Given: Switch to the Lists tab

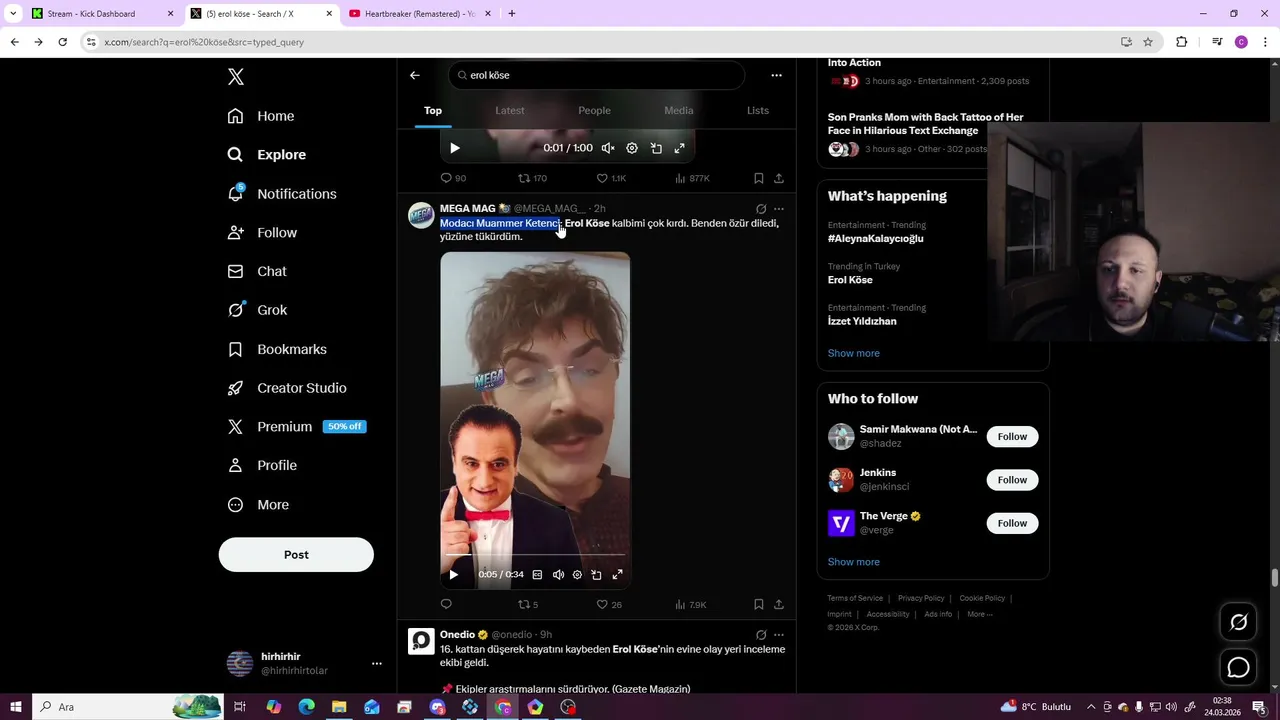Looking at the screenshot, I should 758,110.
